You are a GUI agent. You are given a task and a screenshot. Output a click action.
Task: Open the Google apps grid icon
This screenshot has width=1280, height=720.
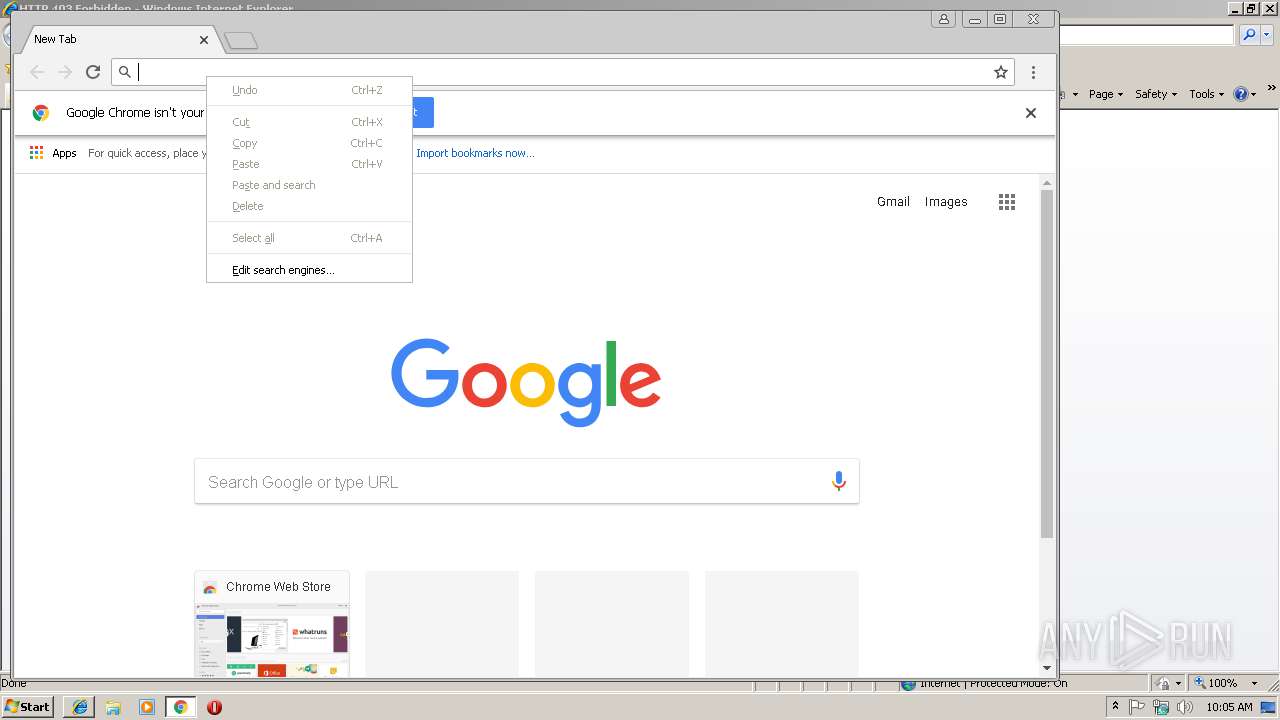click(x=1007, y=202)
